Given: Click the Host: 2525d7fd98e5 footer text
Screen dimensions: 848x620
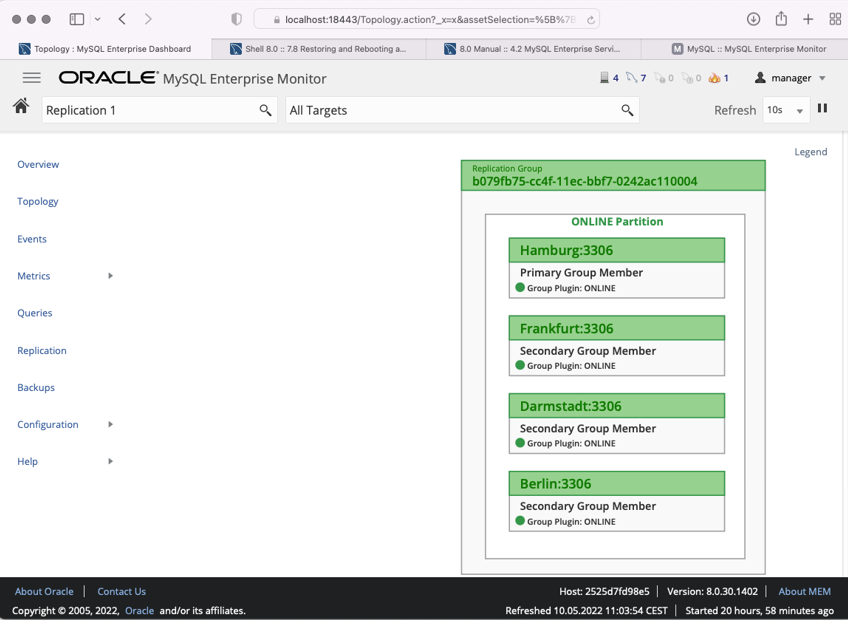Looking at the screenshot, I should pyautogui.click(x=604, y=591).
